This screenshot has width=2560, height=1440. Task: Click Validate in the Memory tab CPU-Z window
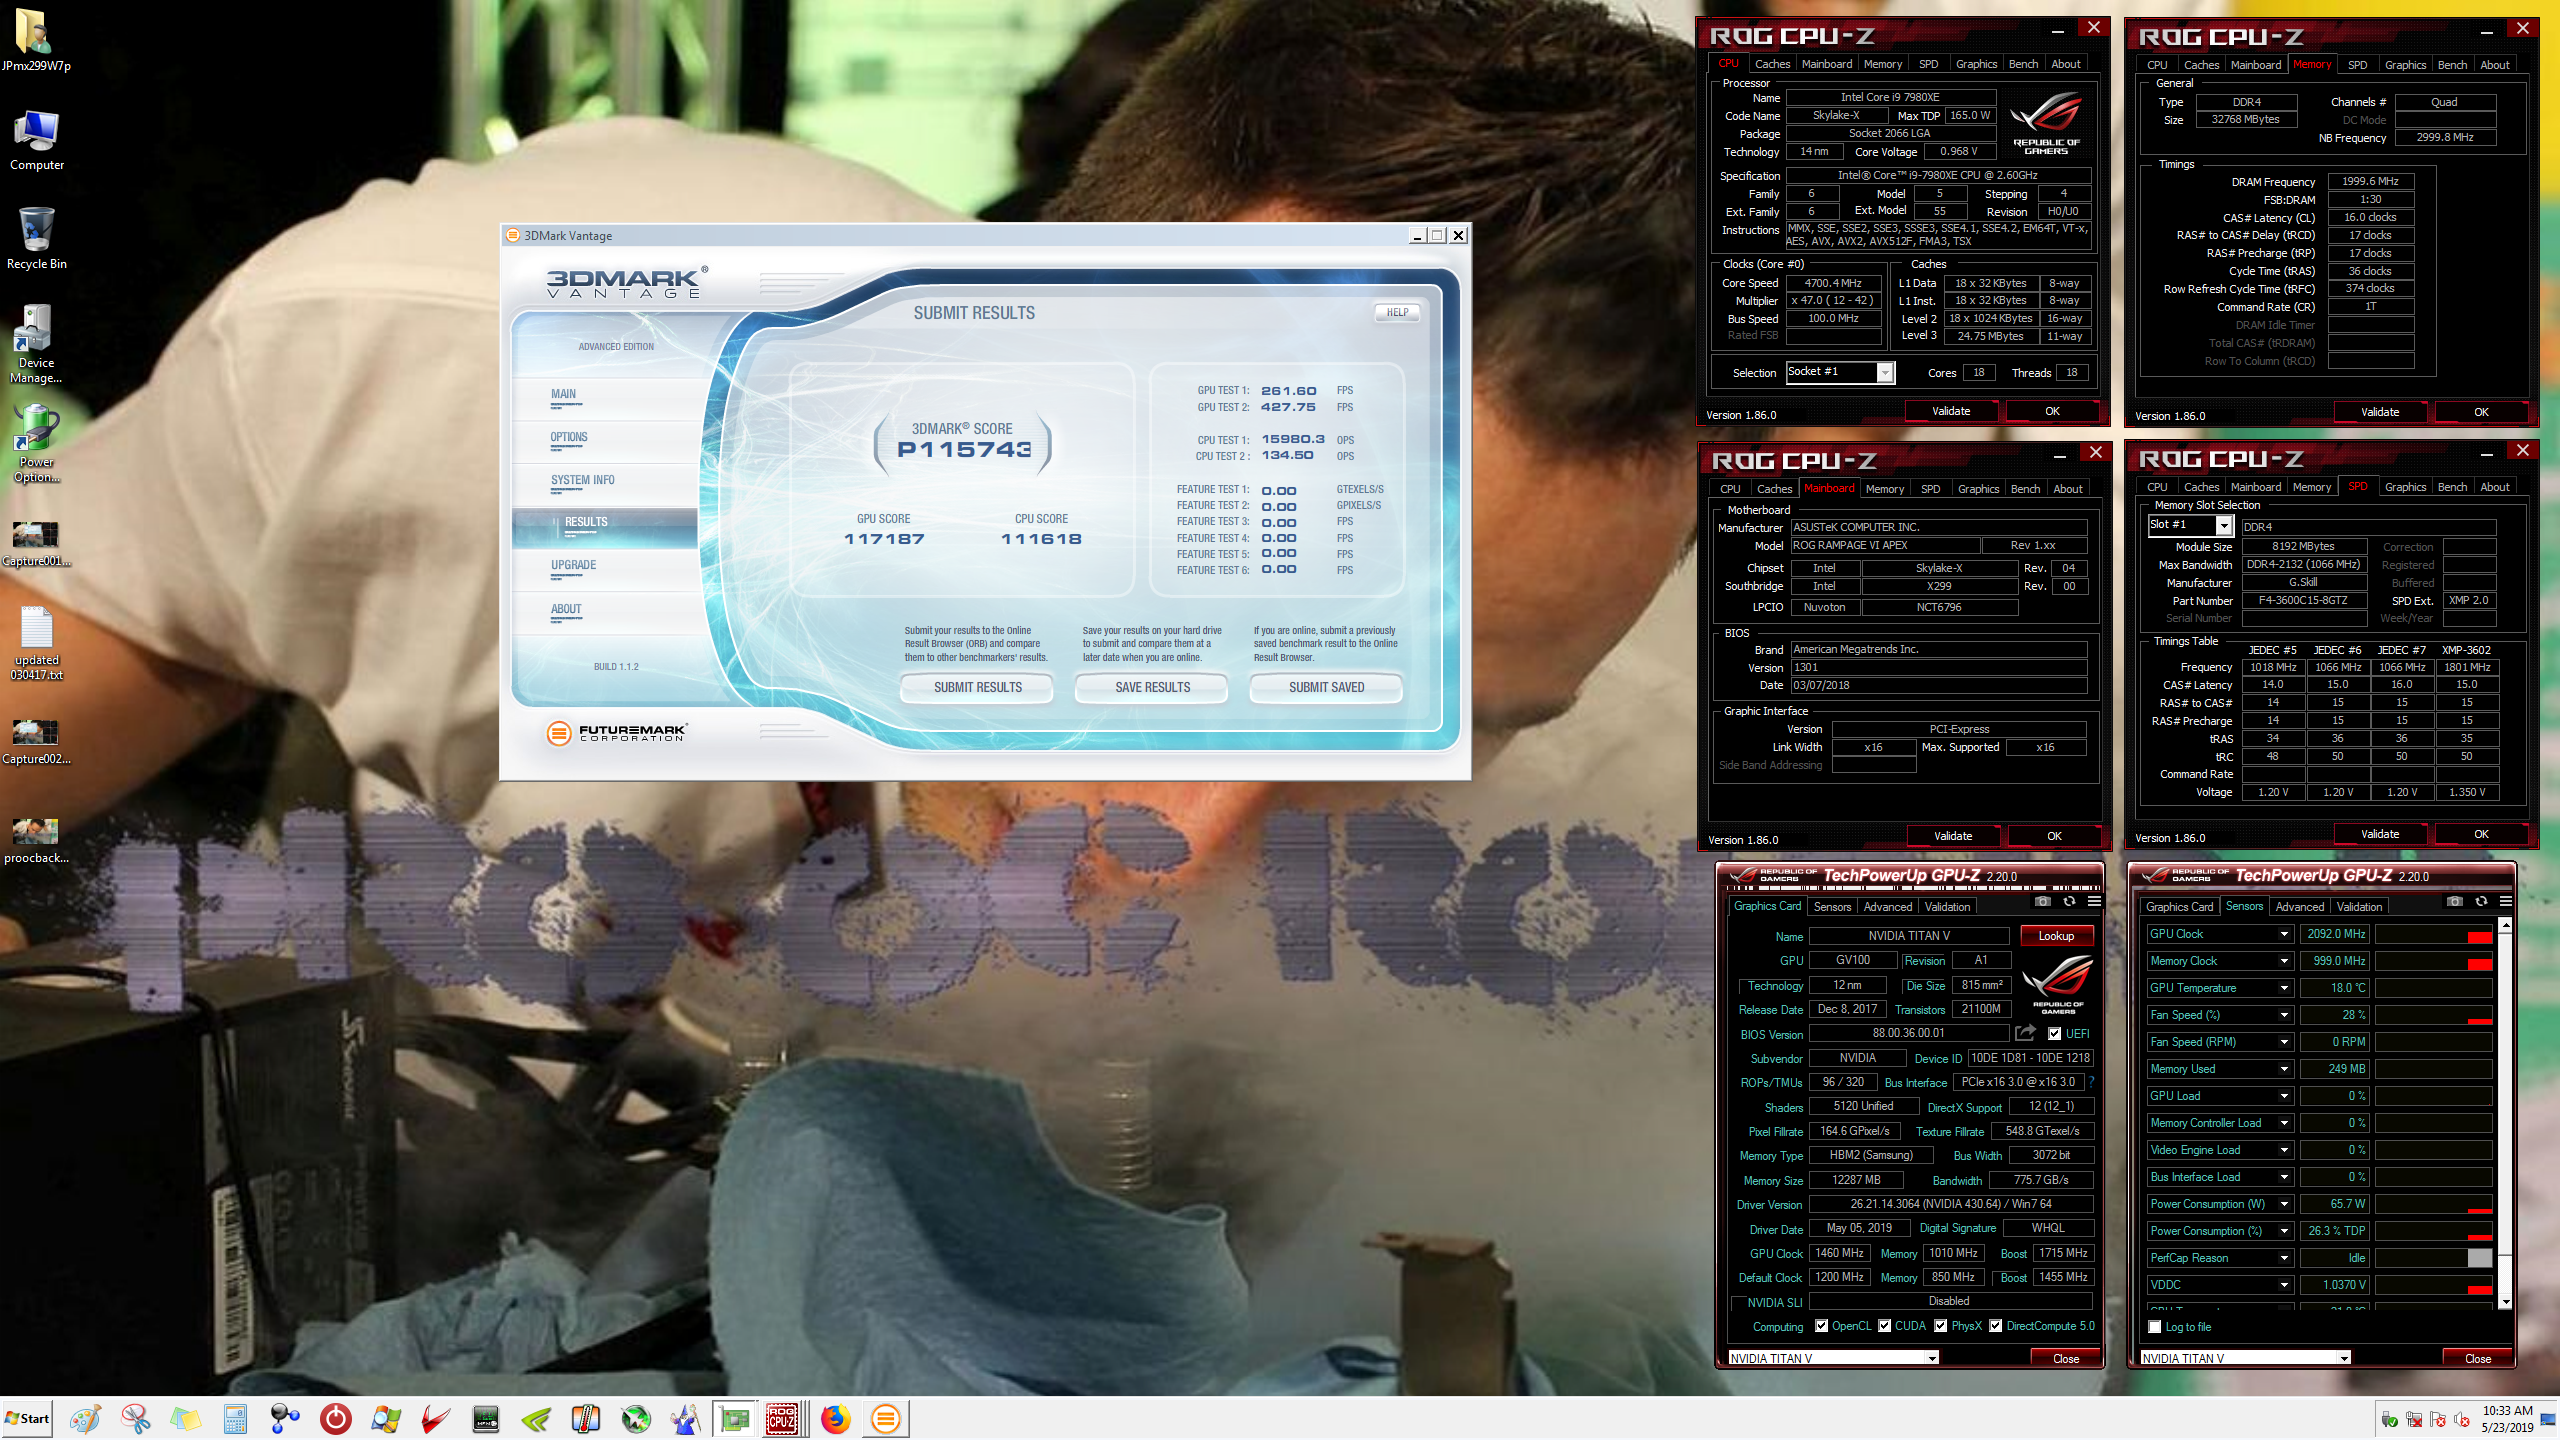pos(2379,412)
